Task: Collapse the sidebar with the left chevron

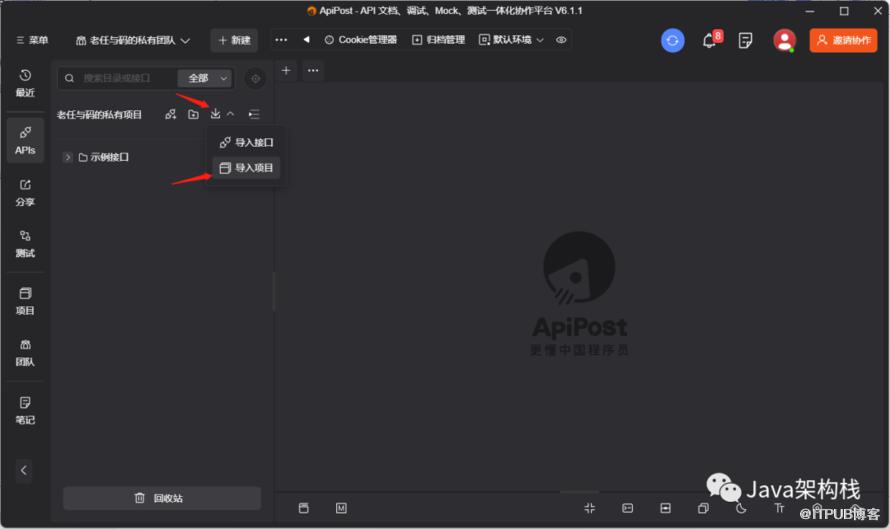Action: tap(23, 470)
